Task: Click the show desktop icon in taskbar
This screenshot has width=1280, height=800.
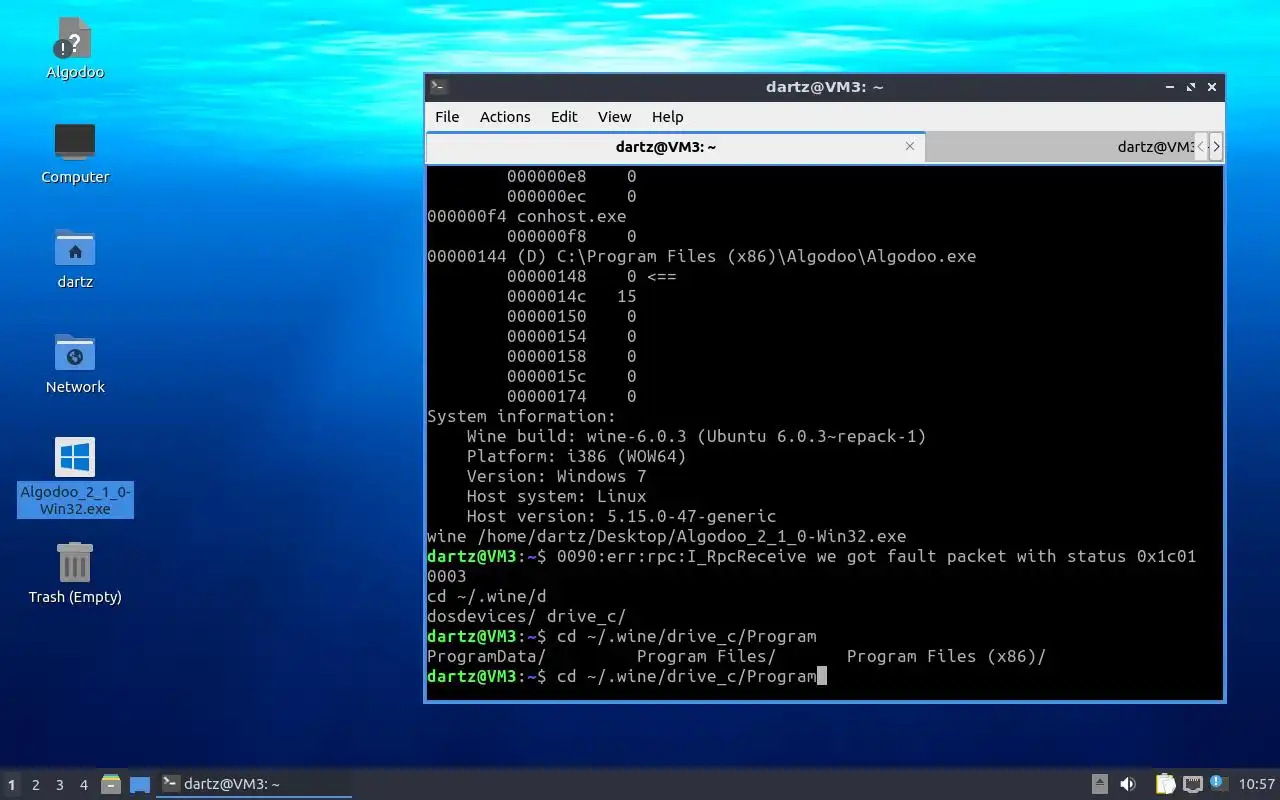Action: tap(140, 784)
